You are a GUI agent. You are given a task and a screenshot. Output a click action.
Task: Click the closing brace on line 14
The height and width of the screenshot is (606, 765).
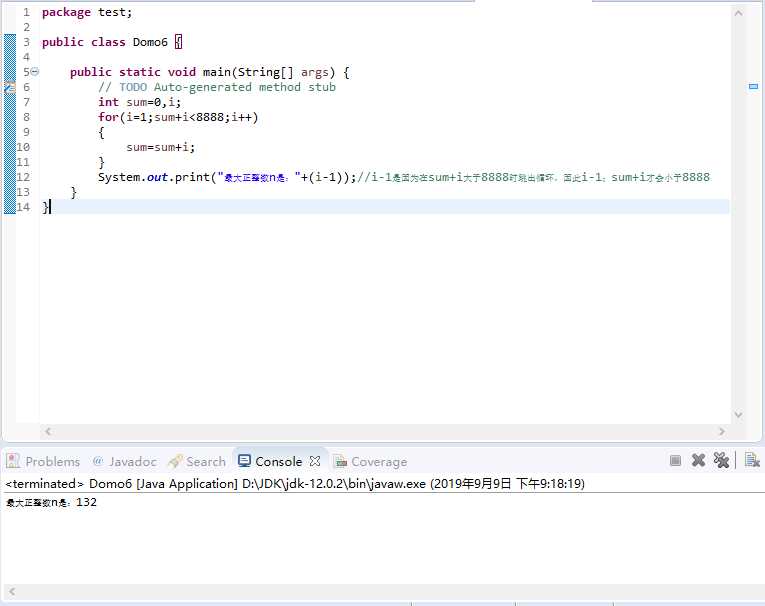(x=45, y=207)
